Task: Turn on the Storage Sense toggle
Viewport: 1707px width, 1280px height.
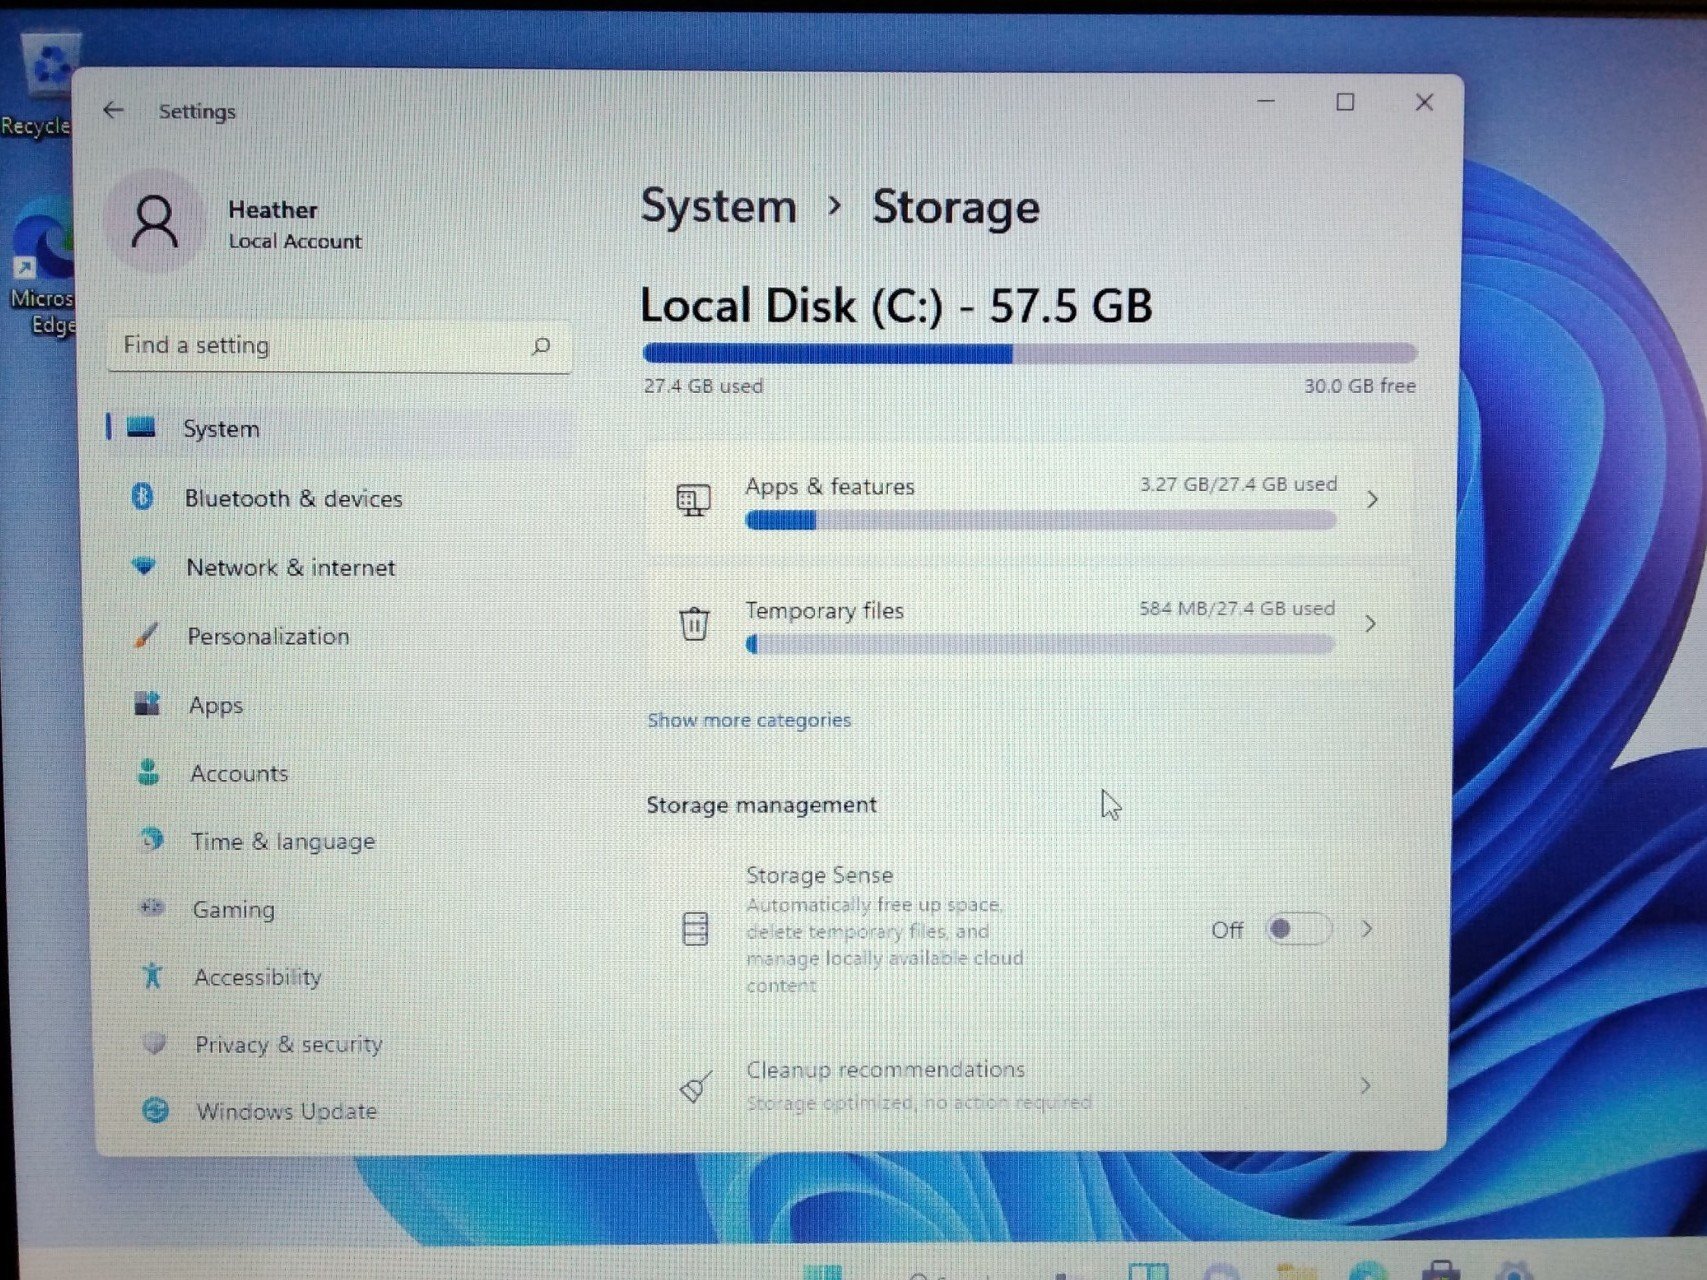Action: (x=1297, y=929)
